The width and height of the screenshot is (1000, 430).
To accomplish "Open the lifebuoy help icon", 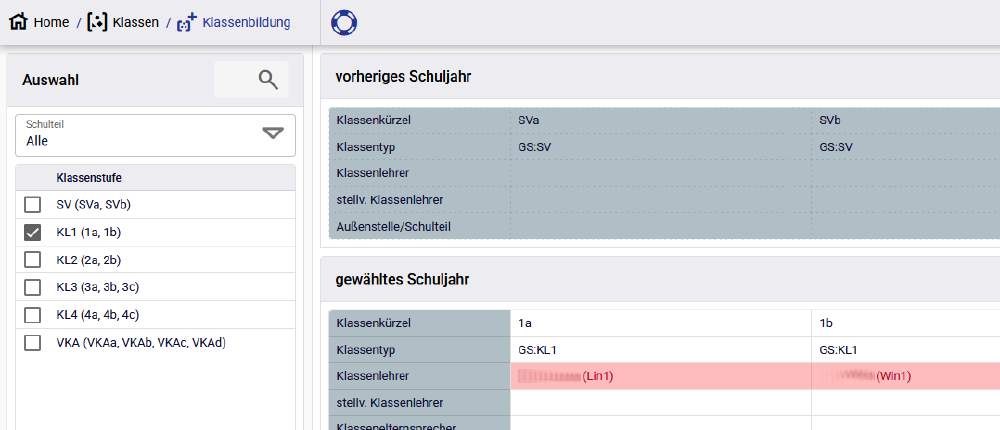I will click(344, 22).
